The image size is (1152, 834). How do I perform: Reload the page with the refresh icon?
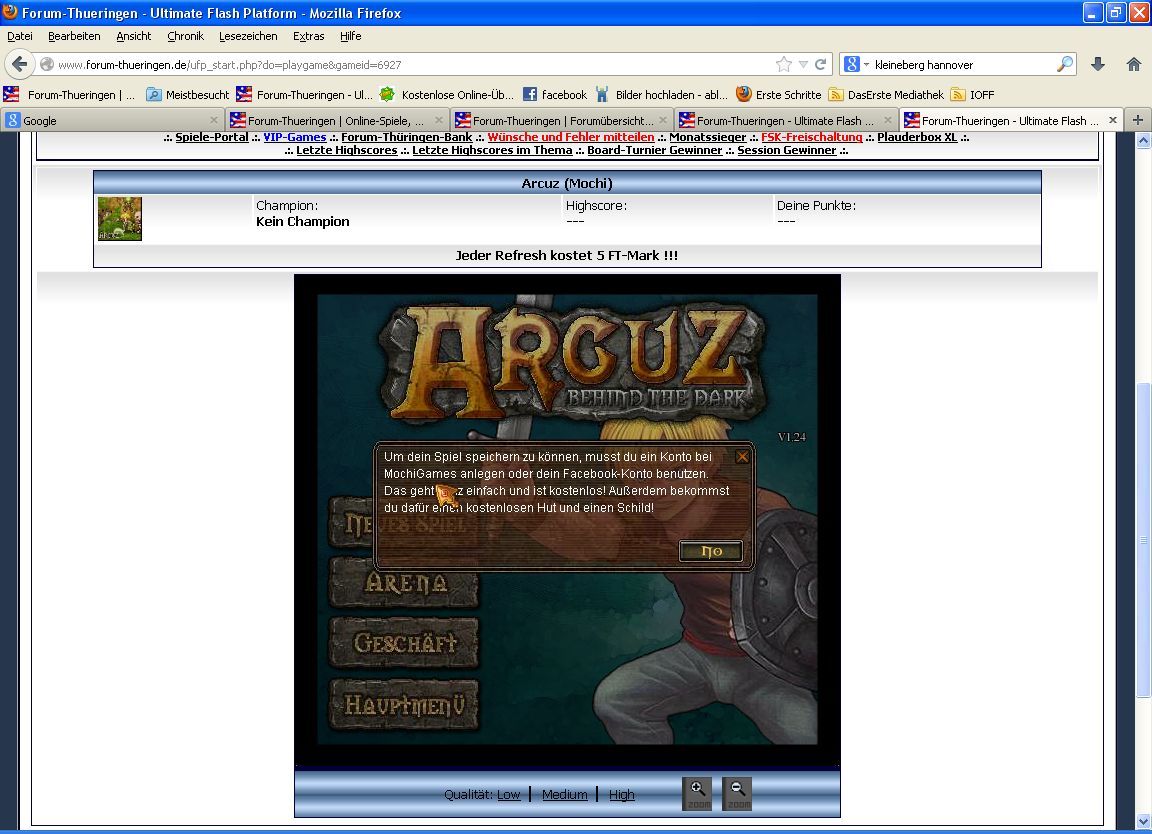tap(821, 65)
